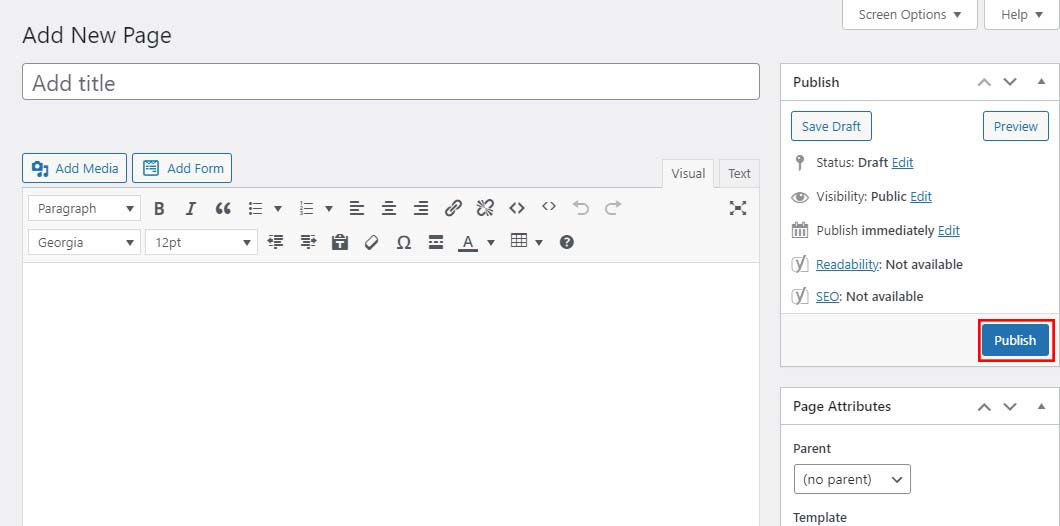Click the Add title field
1060x526 pixels.
tap(391, 82)
